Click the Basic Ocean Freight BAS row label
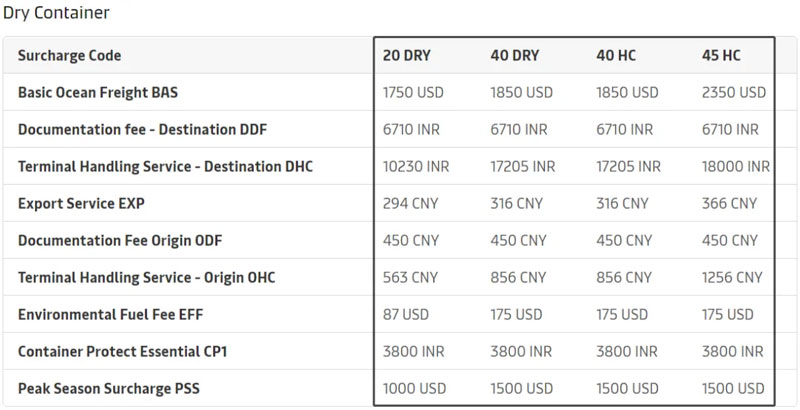800x410 pixels. tap(98, 92)
